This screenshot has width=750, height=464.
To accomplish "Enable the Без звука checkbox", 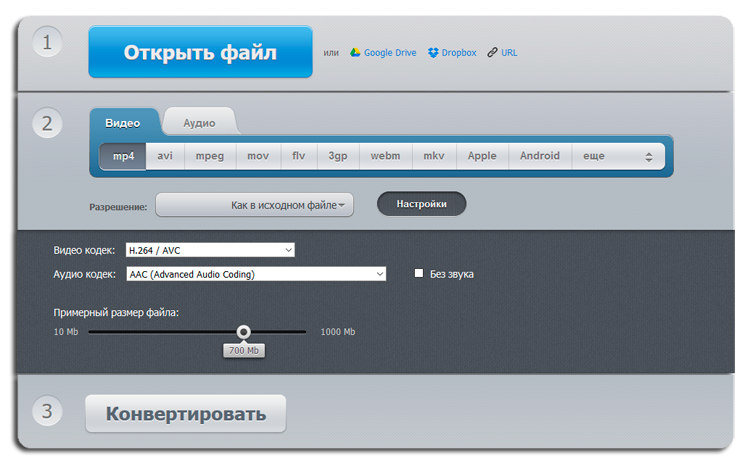I will [x=420, y=273].
